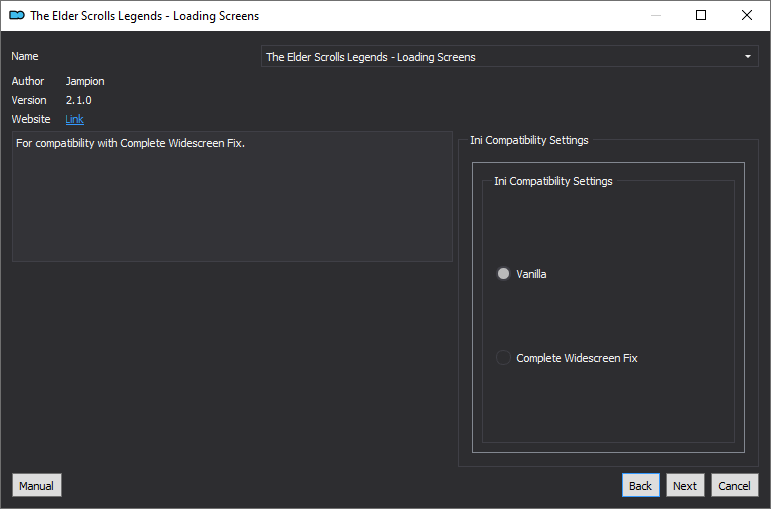Screen dimensions: 771x509
Task: Select Complete Widescreen Fix radio option
Action: [x=503, y=358]
